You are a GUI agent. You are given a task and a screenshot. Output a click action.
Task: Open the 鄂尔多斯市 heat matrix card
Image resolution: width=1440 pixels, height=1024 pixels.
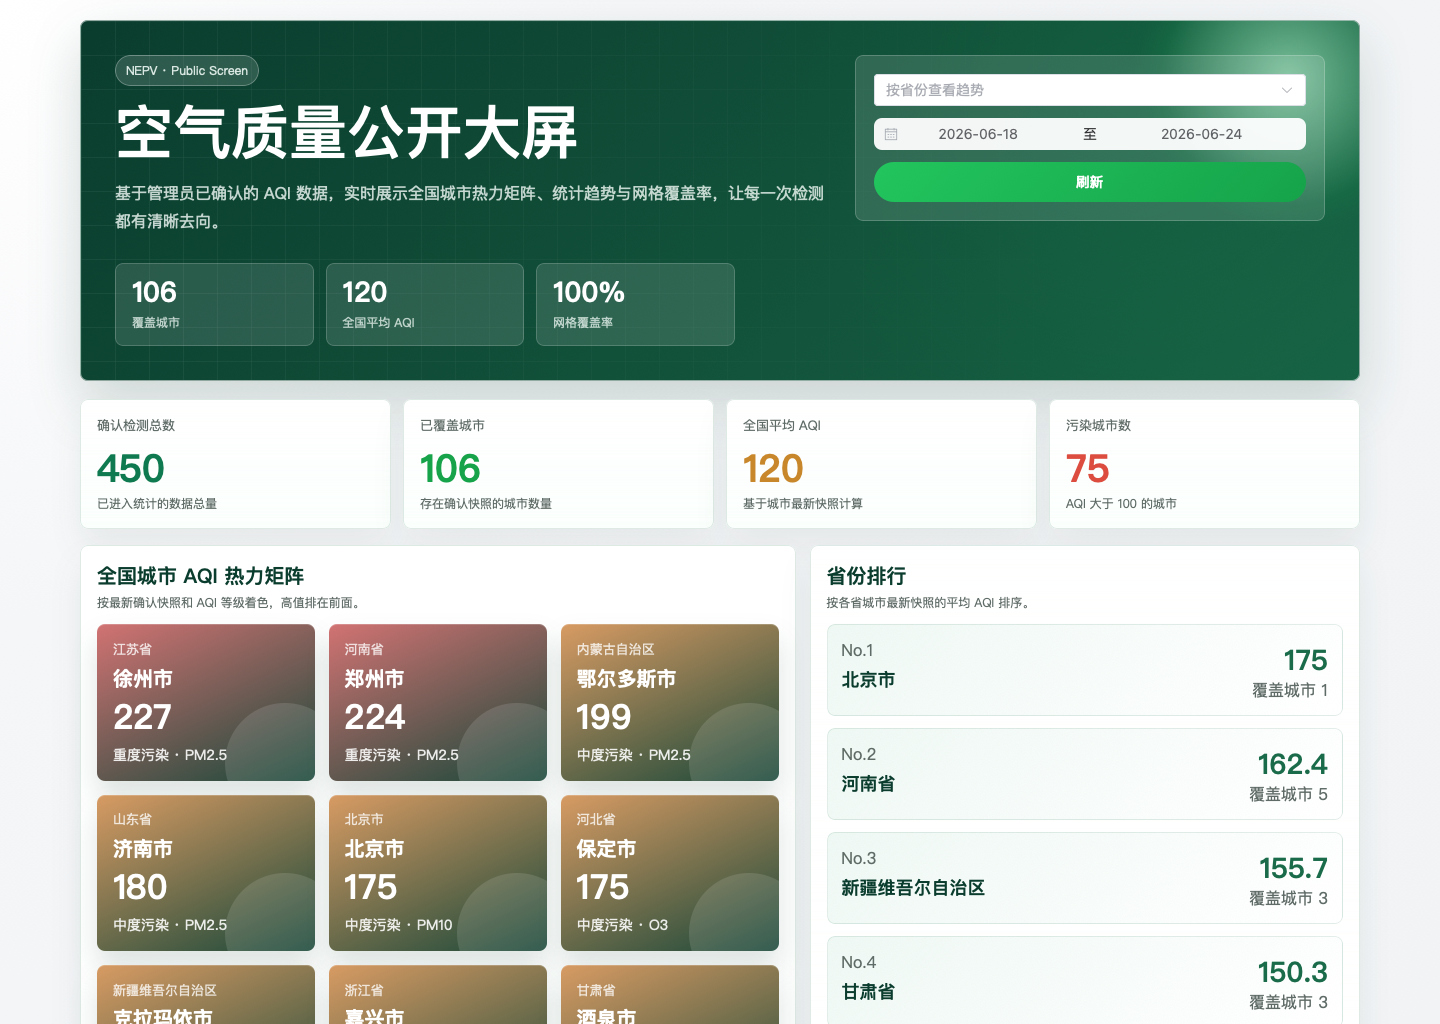pos(670,702)
